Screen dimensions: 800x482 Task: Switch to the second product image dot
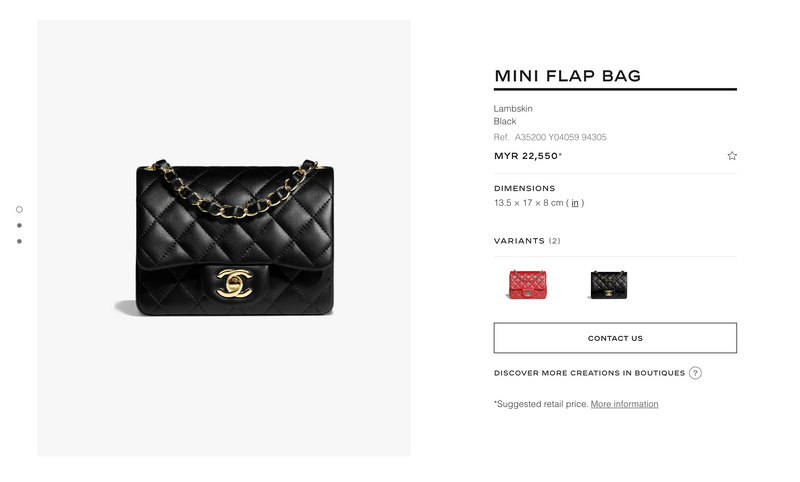[19, 225]
